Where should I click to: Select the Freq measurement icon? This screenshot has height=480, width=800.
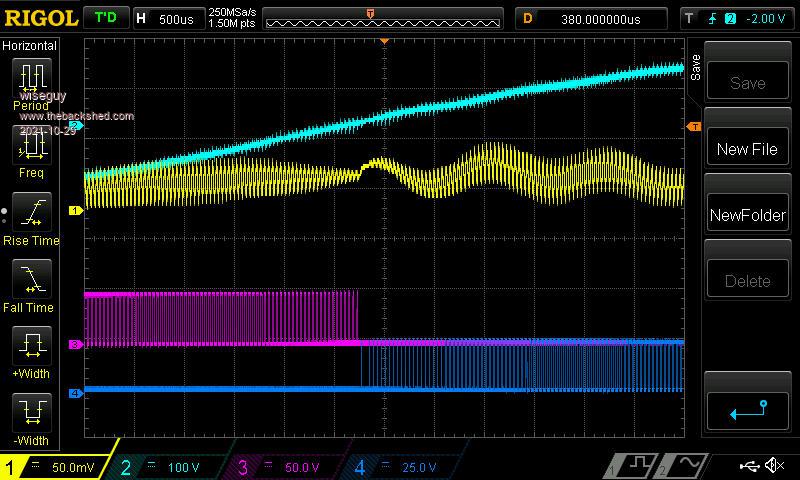pyautogui.click(x=33, y=148)
